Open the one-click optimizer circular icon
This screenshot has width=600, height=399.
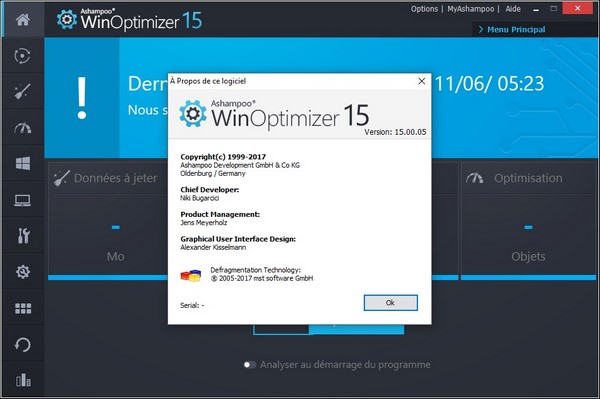[x=23, y=55]
